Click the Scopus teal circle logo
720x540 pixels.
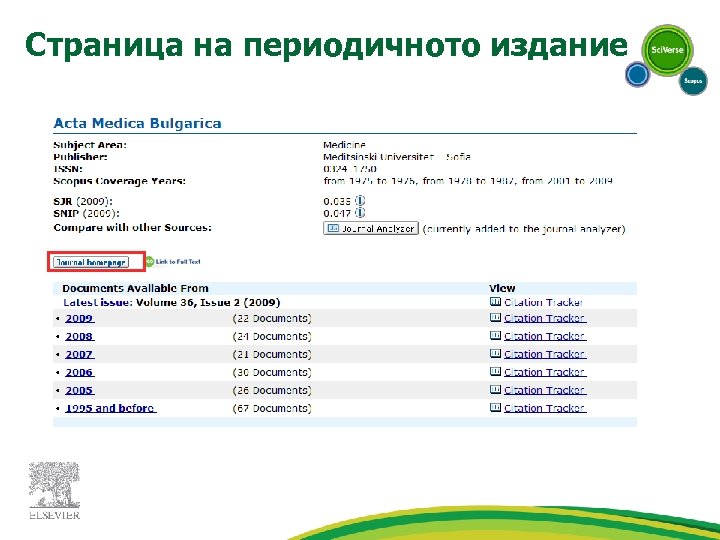pos(693,81)
